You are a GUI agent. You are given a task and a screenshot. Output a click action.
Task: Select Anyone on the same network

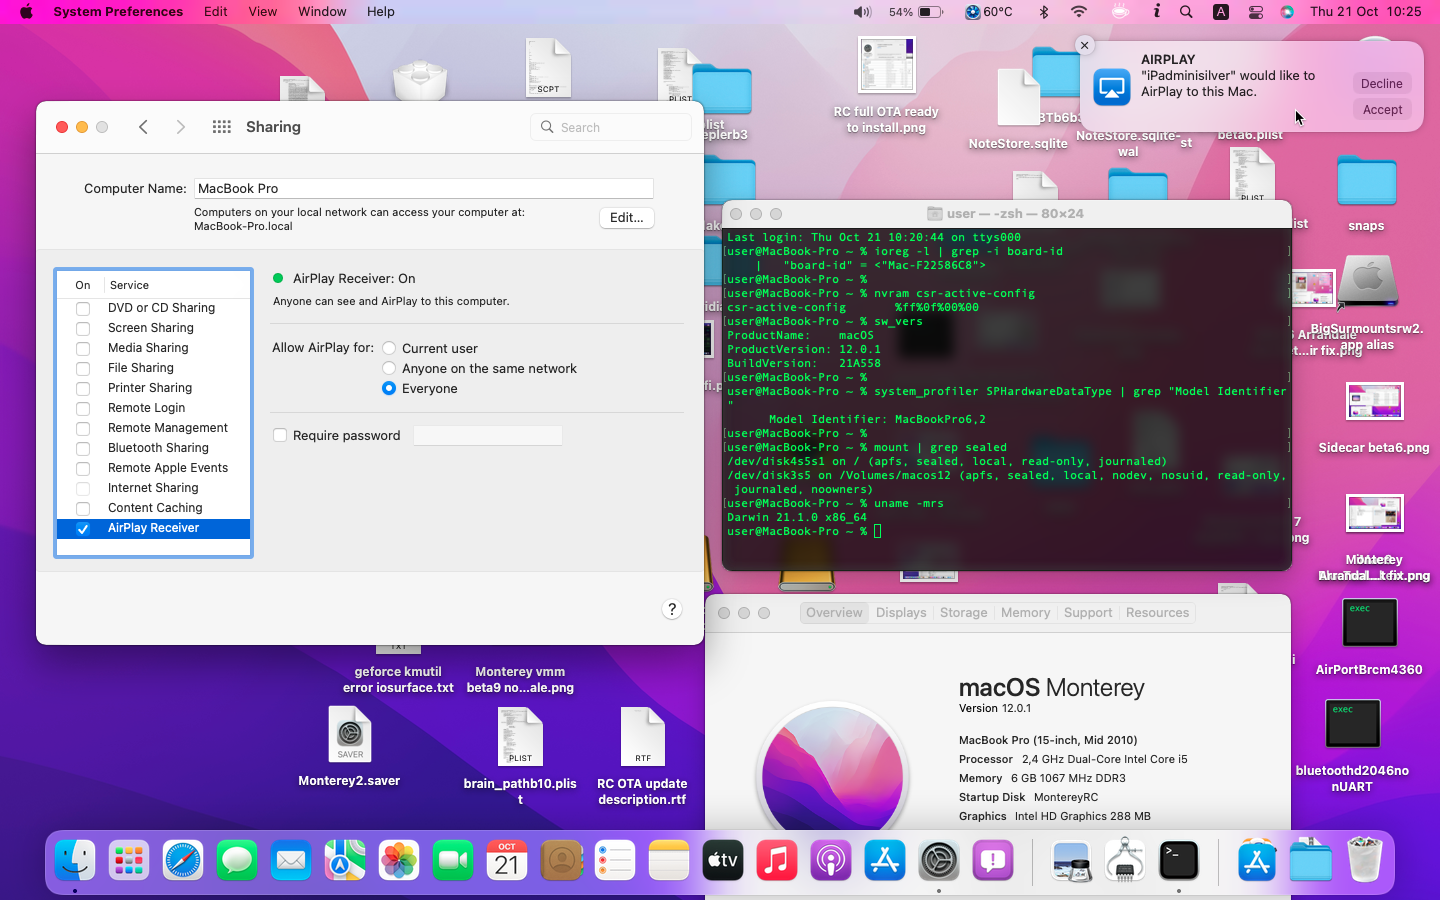[x=389, y=368]
